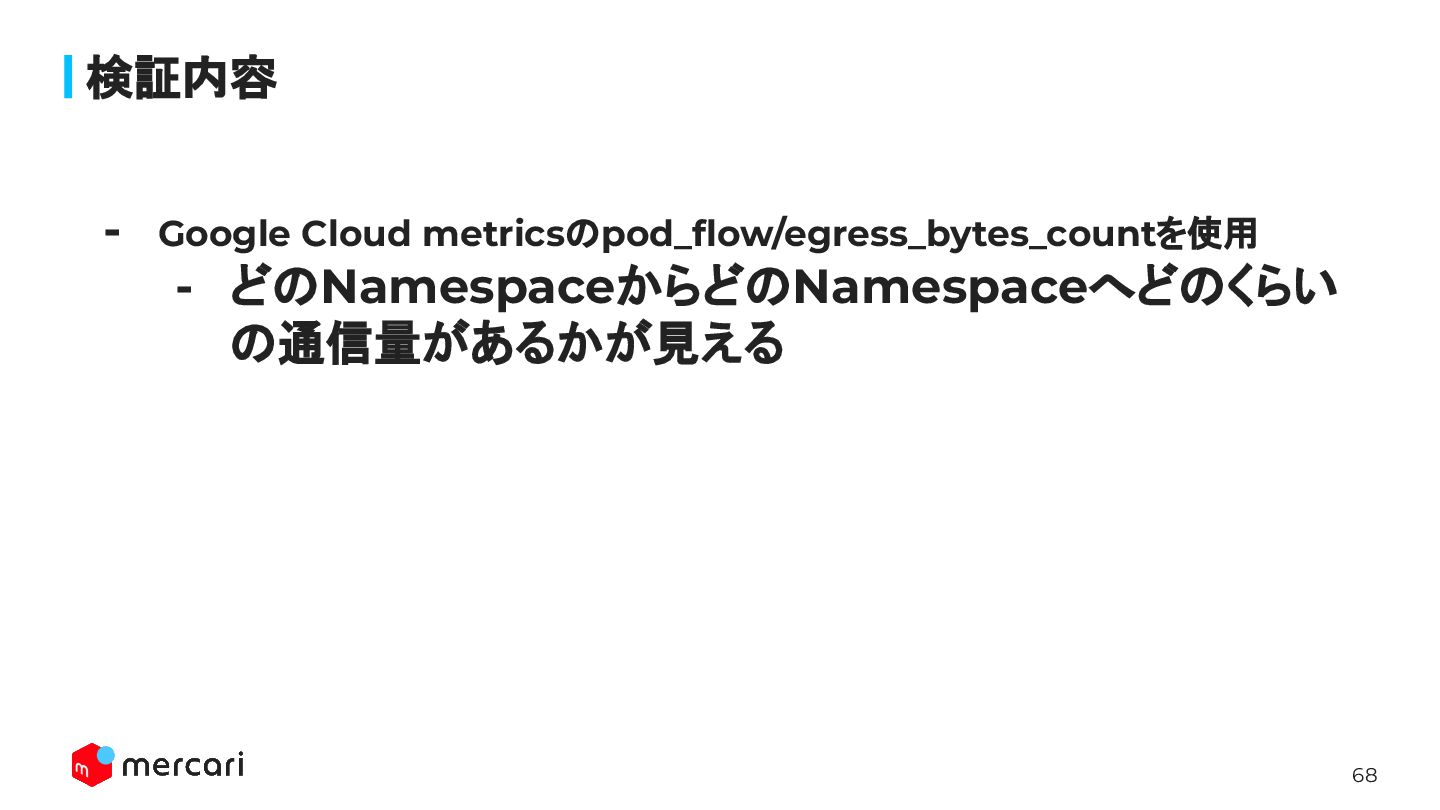Screen dimensions: 1440x810
Task: Click the page number 68
Action: 1364,775
